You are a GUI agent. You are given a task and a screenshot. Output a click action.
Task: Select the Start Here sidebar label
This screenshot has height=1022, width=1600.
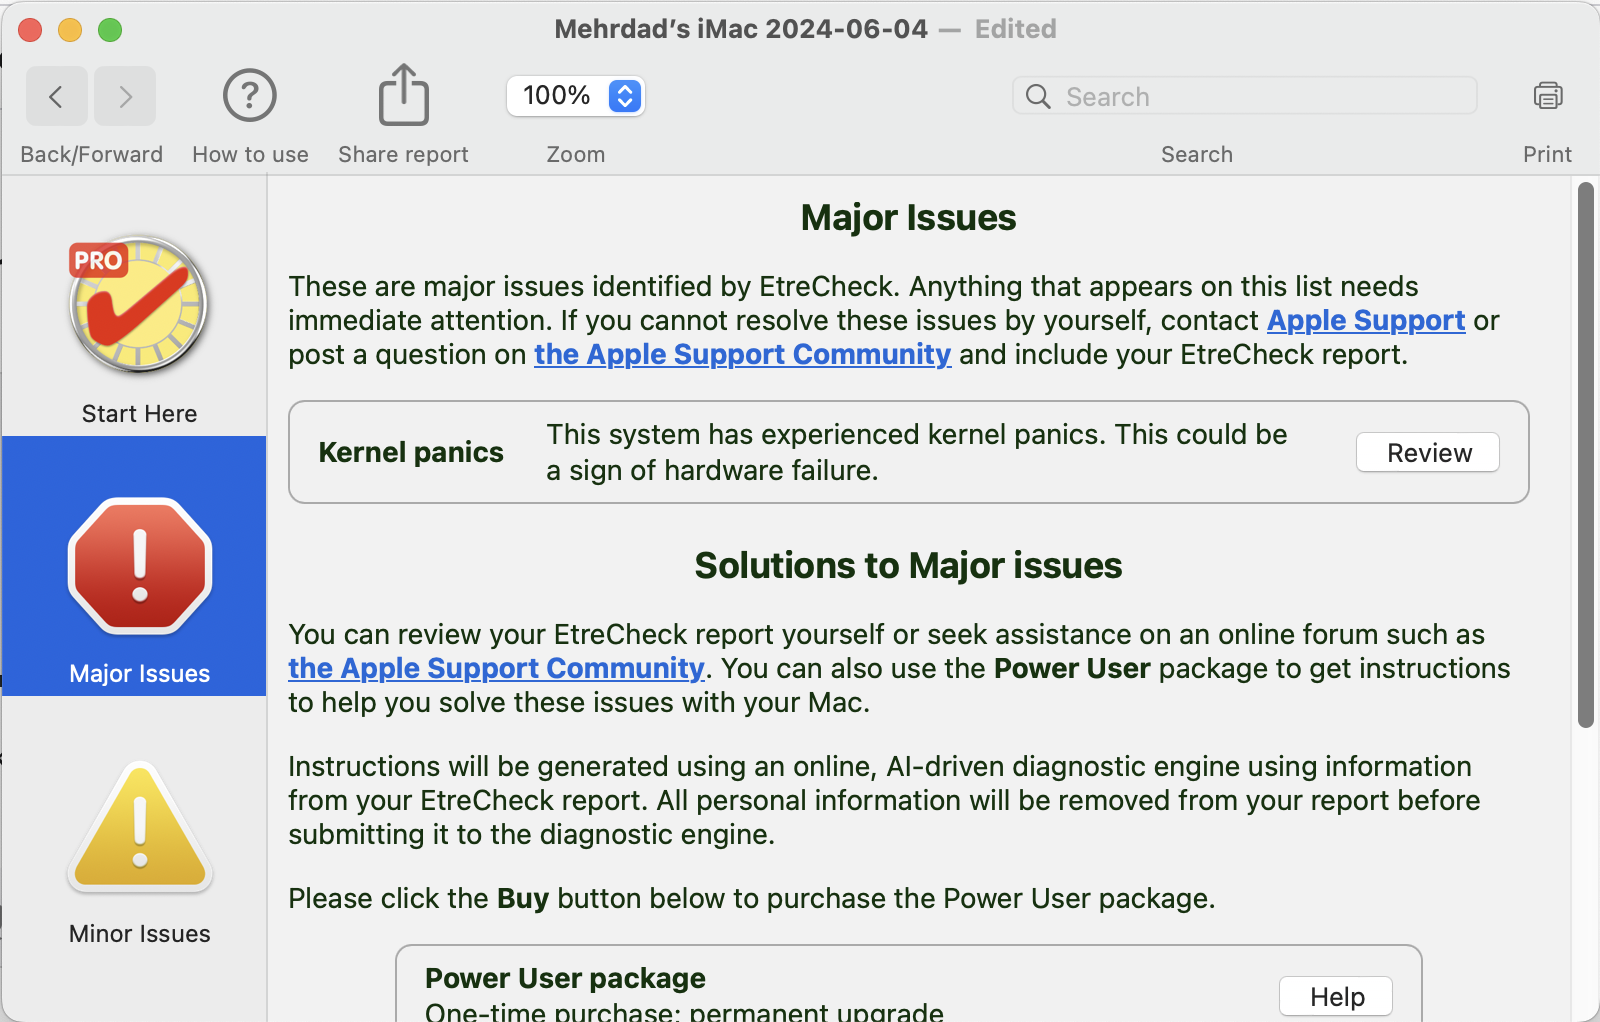click(139, 414)
